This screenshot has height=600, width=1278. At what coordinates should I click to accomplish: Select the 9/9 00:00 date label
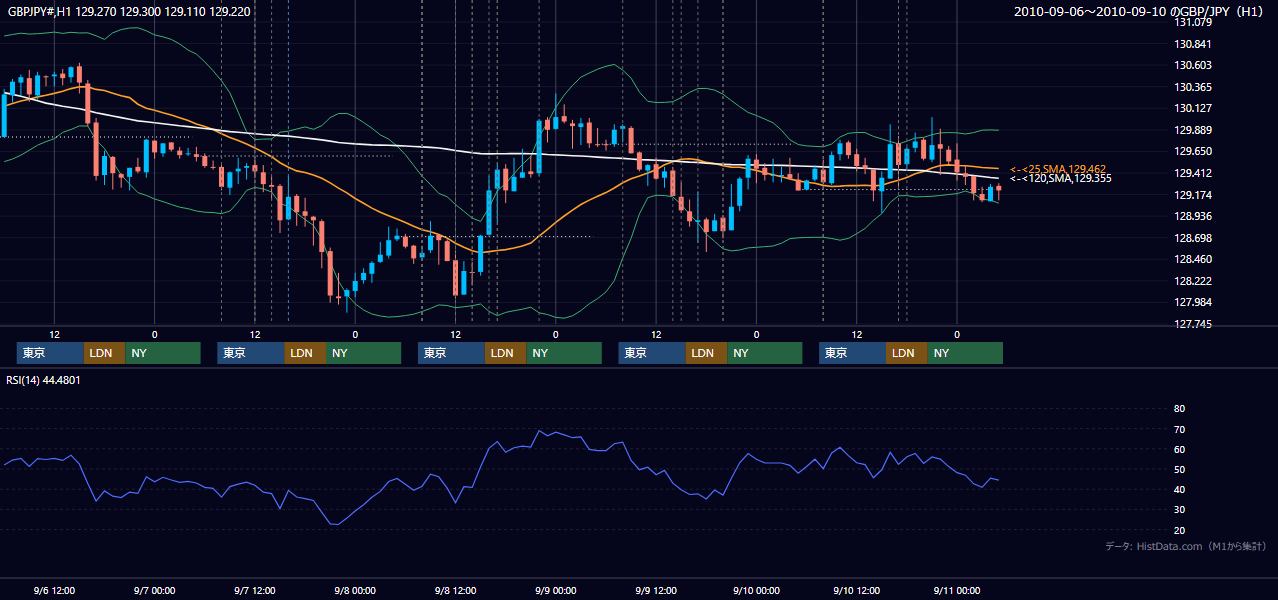click(x=555, y=590)
